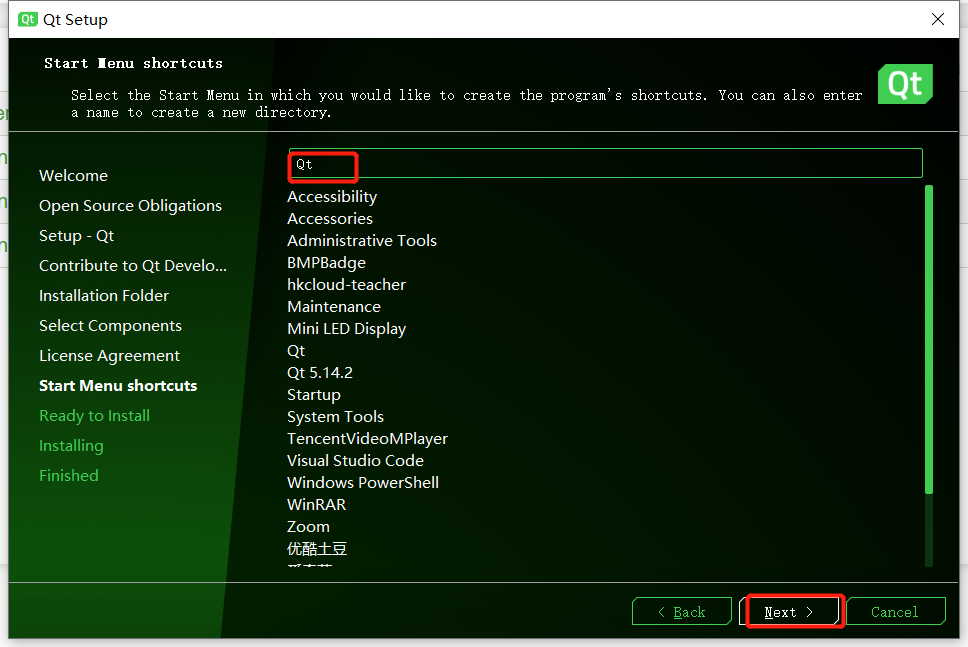
Task: Choose Mini LED Display entry
Action: [346, 329]
